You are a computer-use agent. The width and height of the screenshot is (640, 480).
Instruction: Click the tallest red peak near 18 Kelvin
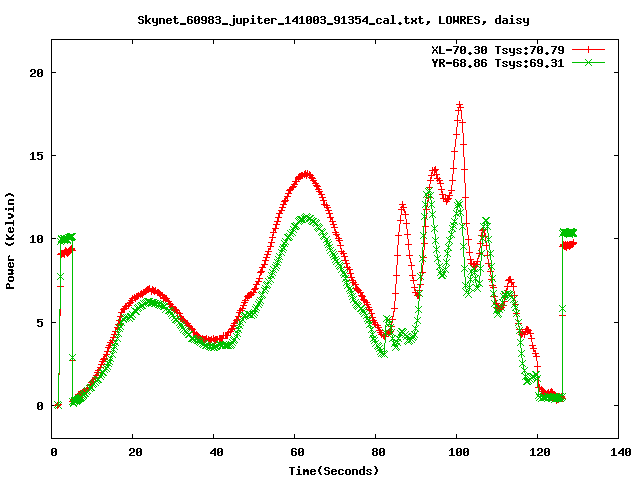point(460,105)
